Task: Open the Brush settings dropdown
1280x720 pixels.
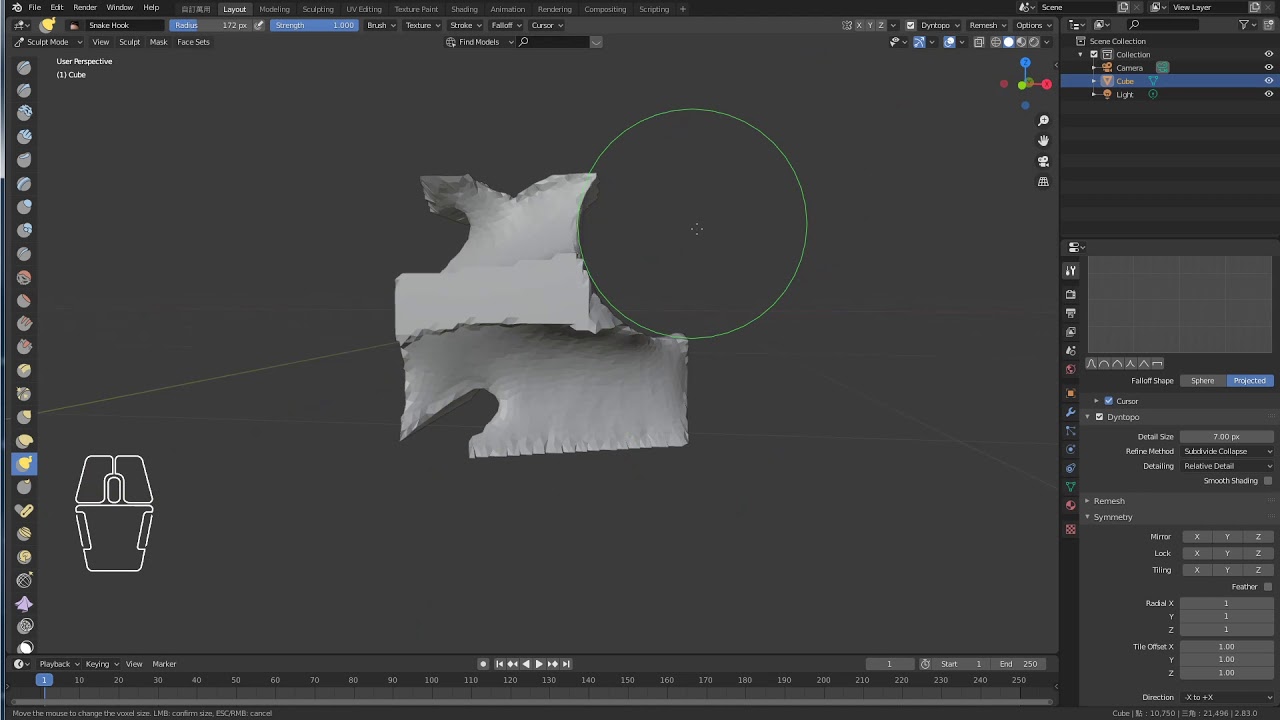Action: [x=380, y=25]
